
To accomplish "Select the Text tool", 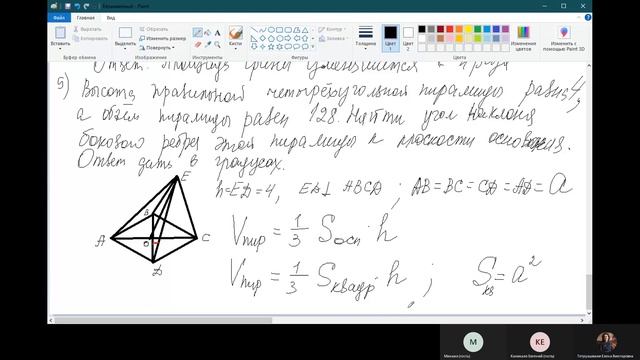I will click(218, 33).
